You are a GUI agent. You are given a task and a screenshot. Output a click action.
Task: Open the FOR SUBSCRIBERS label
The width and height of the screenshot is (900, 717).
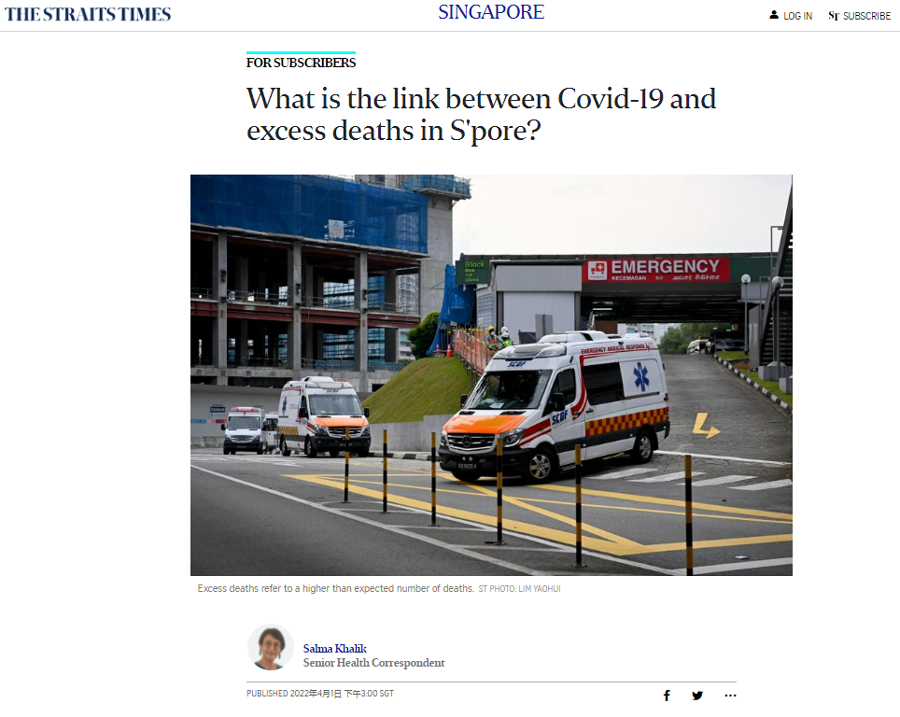point(301,63)
